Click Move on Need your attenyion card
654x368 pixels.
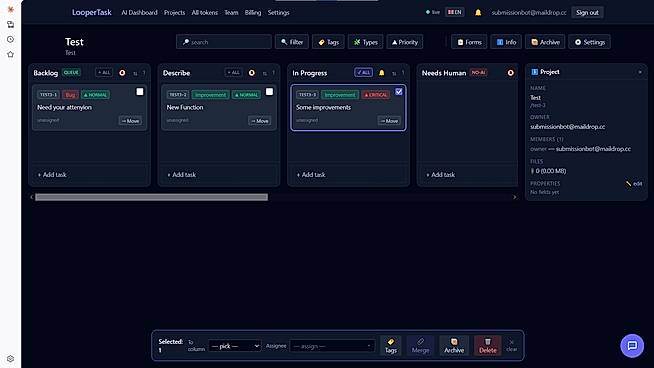point(130,121)
